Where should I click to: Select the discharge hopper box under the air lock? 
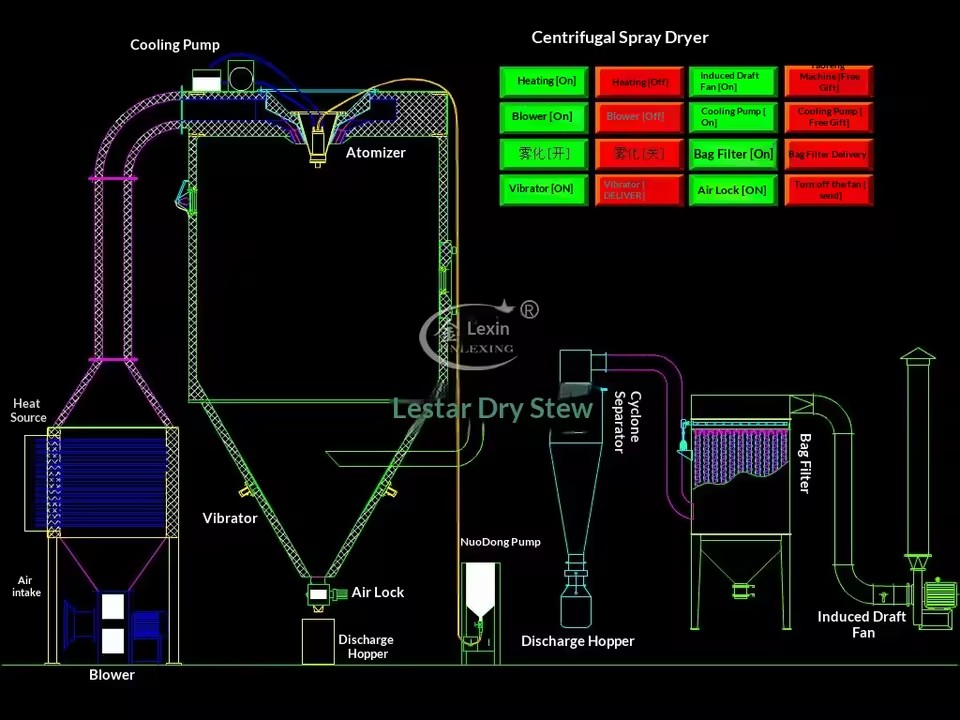[x=318, y=641]
